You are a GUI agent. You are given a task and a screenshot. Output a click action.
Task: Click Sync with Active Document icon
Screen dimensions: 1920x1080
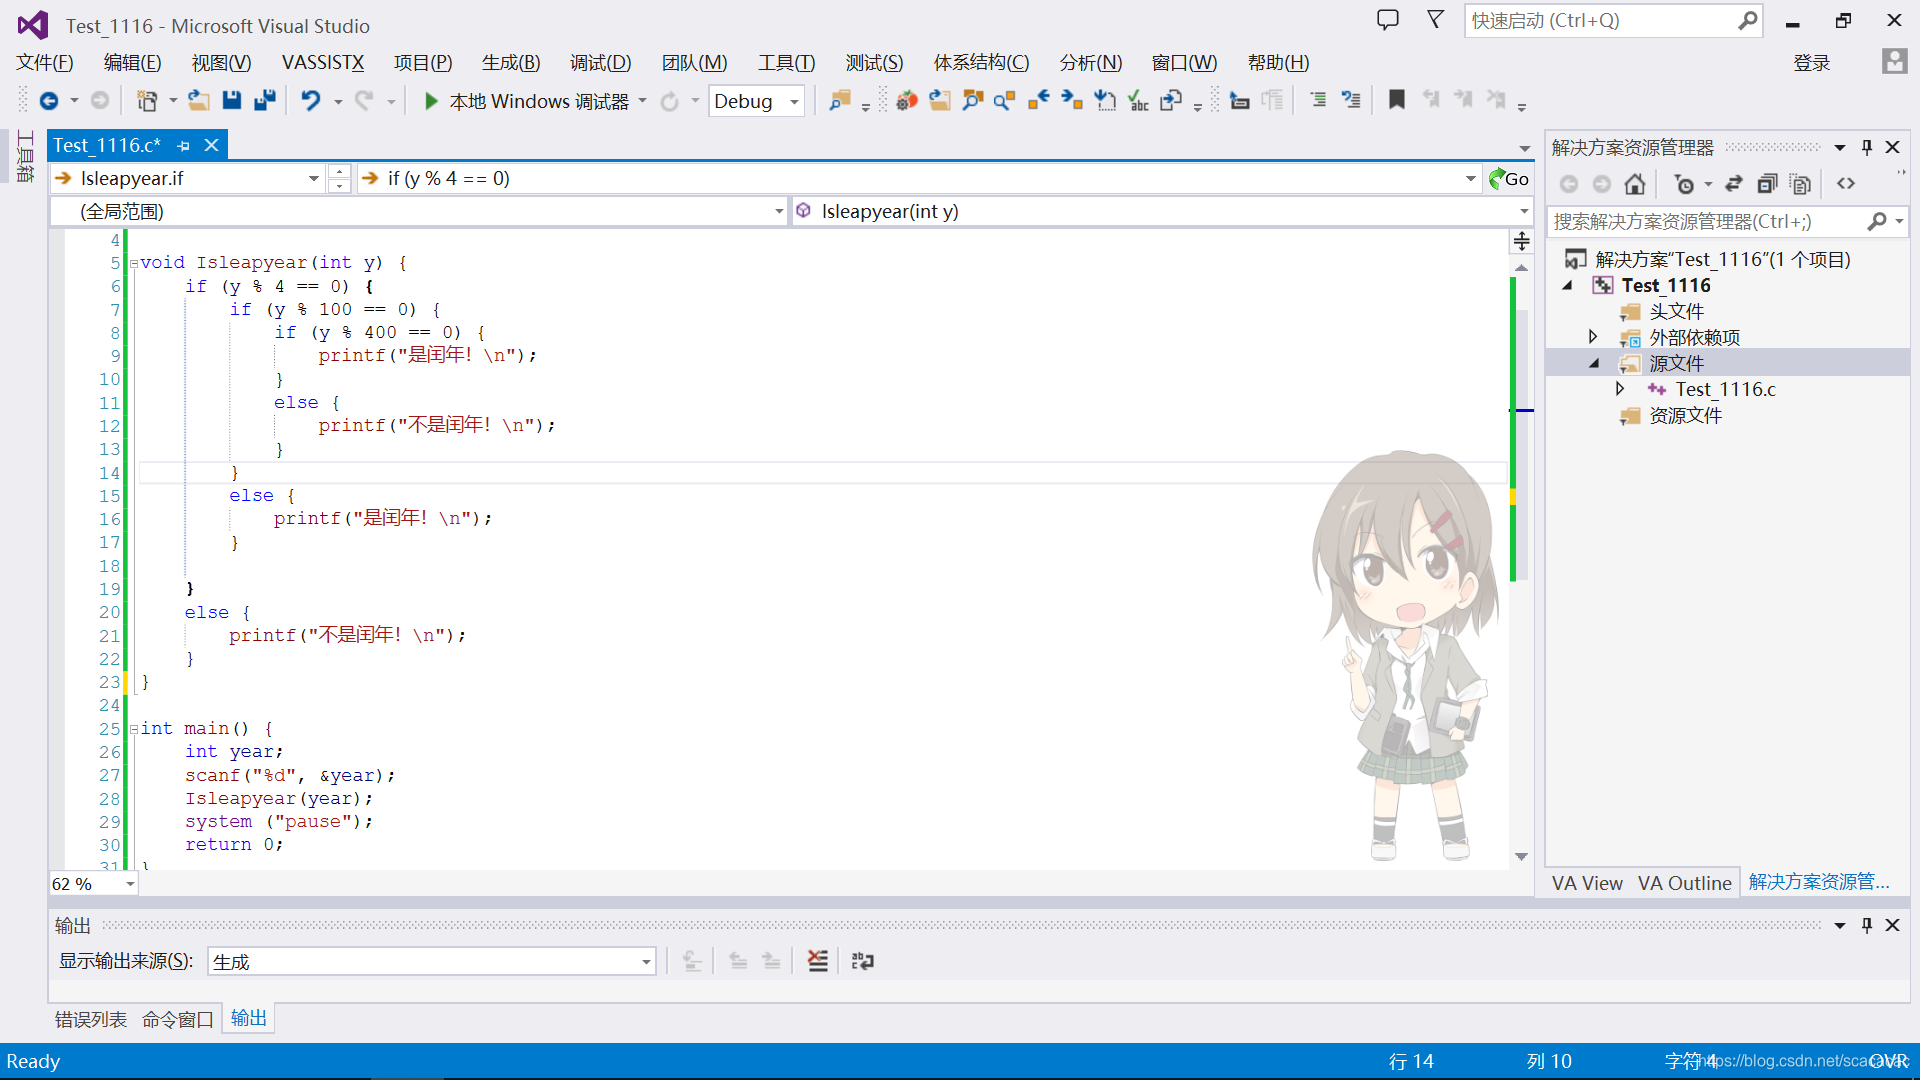pos(1734,184)
